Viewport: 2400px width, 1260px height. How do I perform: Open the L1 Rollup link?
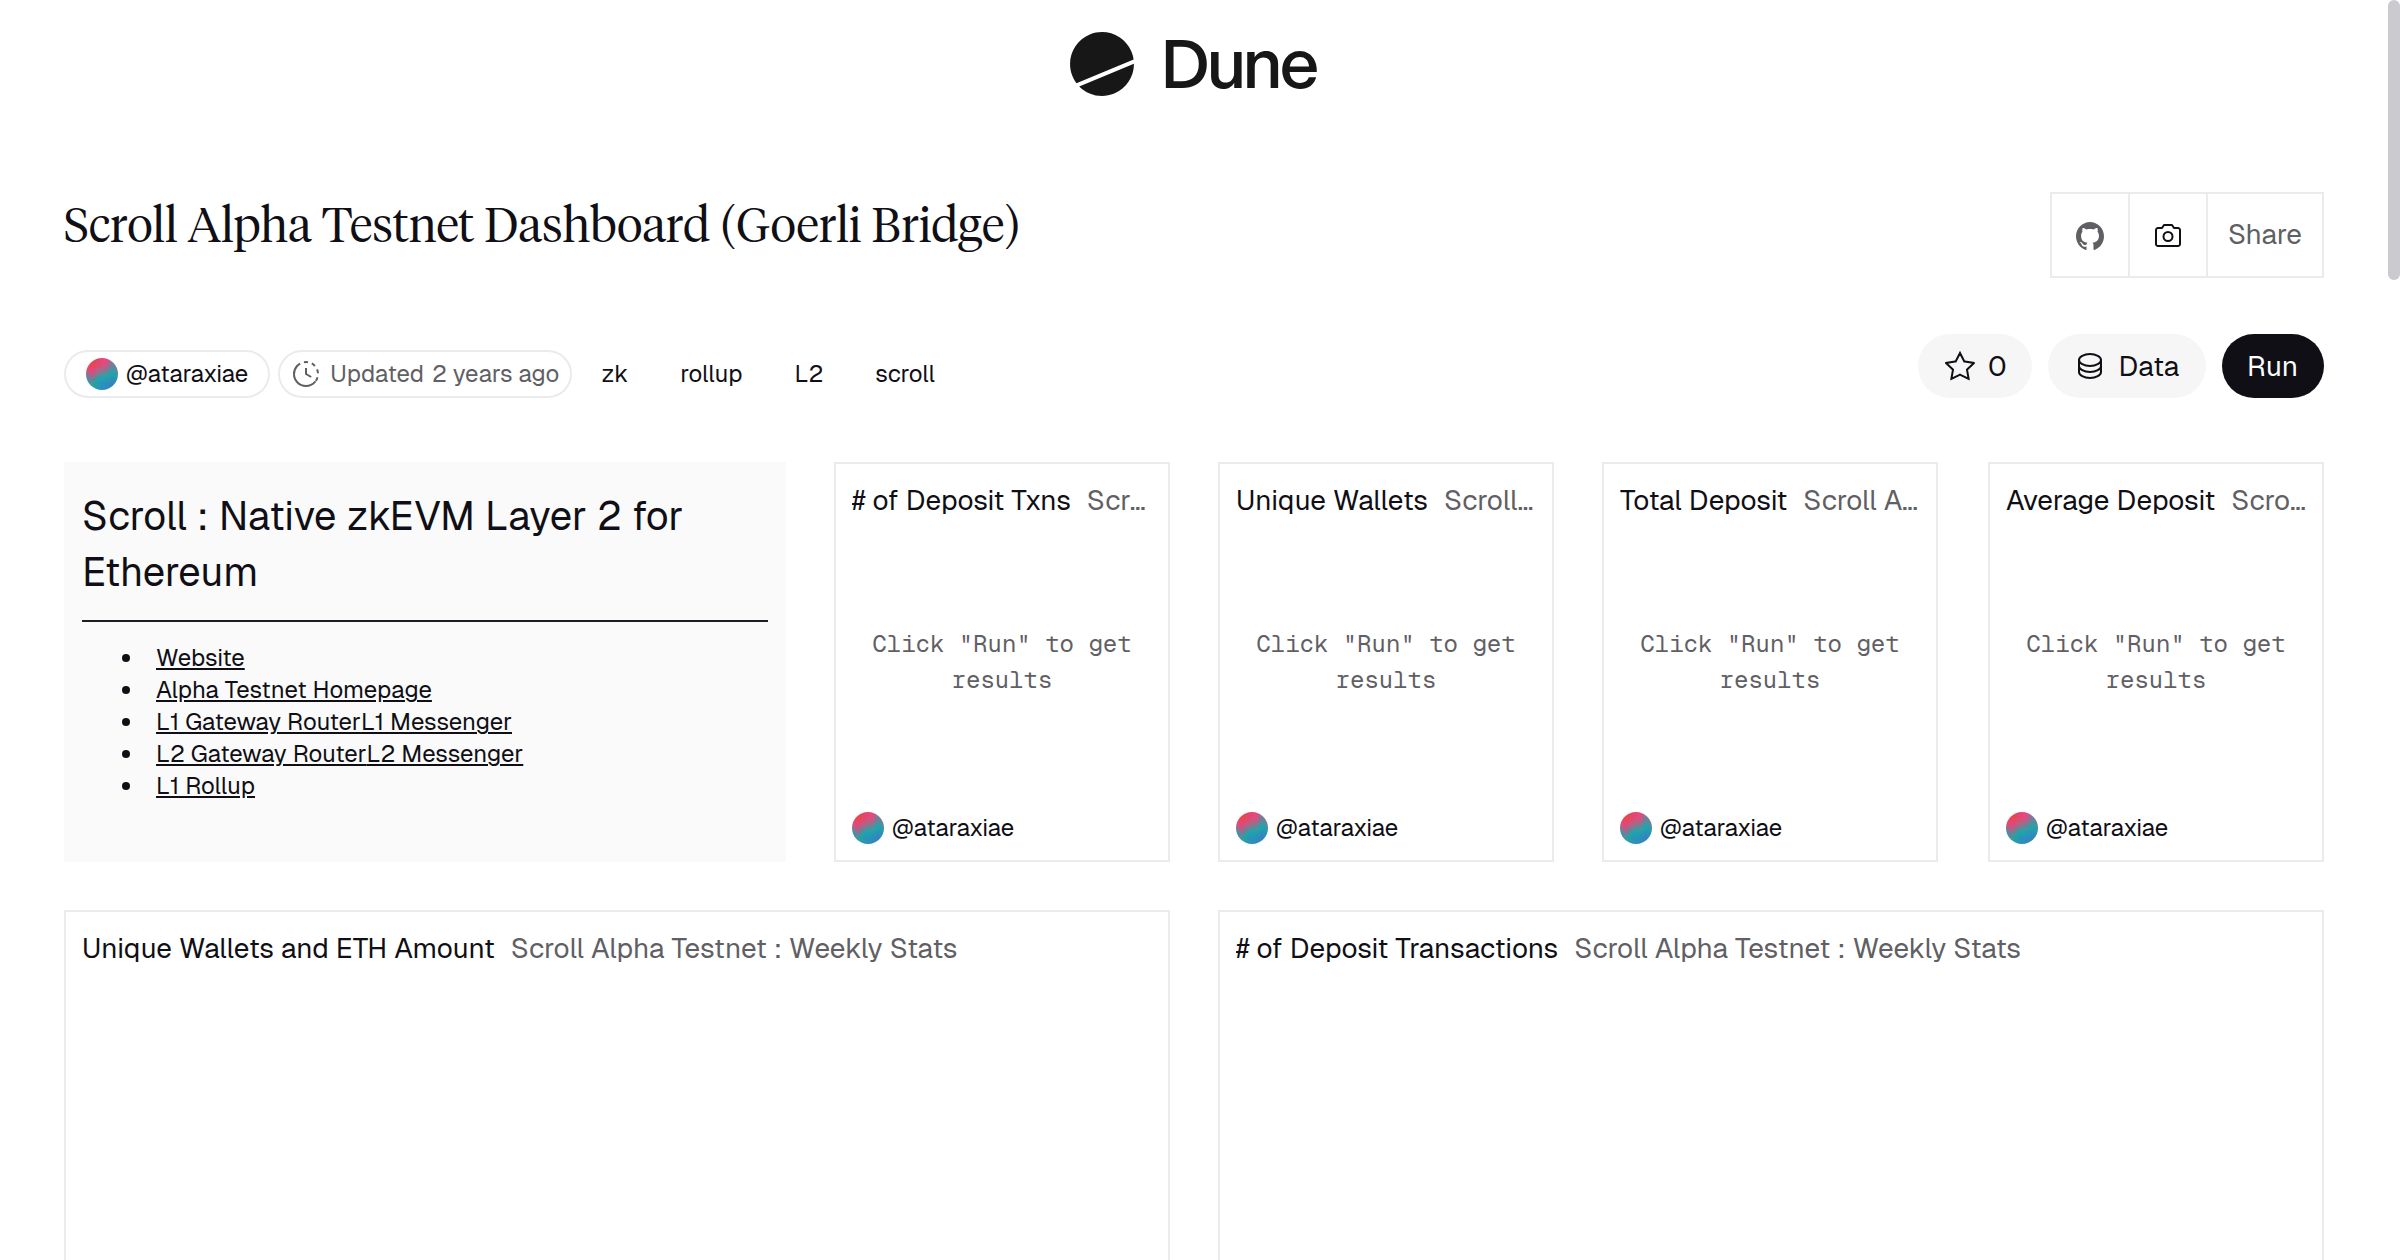(204, 785)
